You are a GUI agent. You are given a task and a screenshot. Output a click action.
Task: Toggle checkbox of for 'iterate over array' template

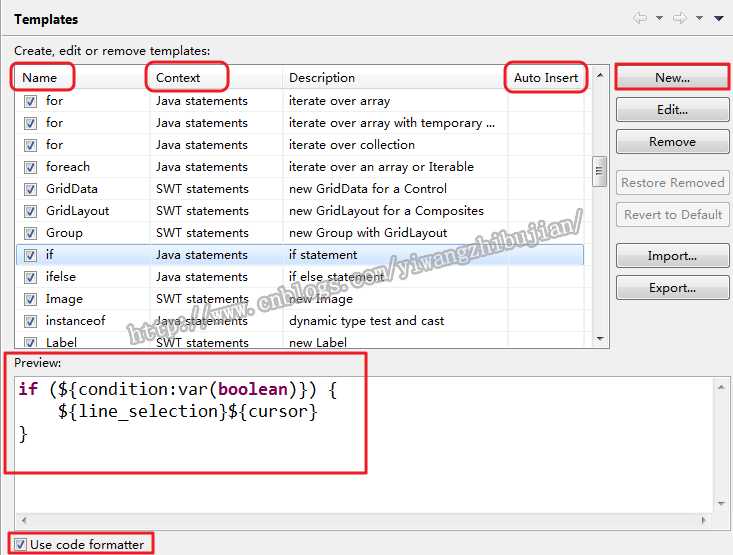[30, 101]
